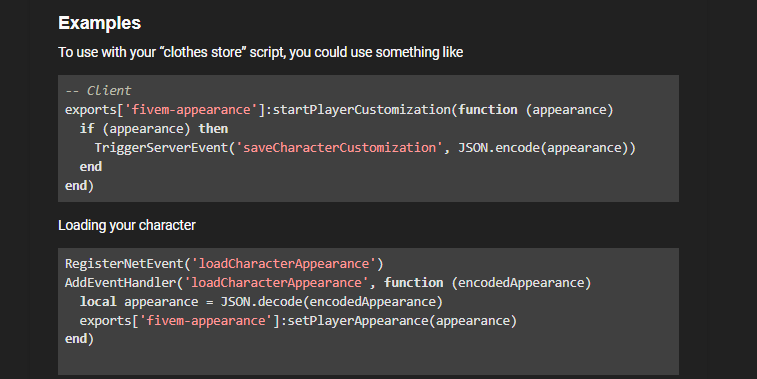757x379 pixels.
Task: Click 'saveCharacterCustomization' string
Action: click(x=339, y=148)
